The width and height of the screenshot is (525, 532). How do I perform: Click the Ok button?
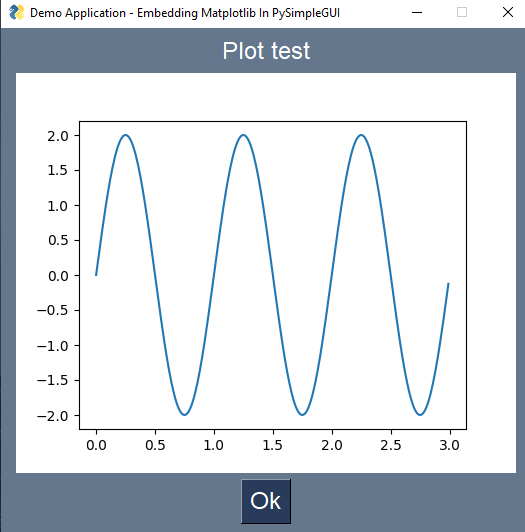(x=266, y=501)
